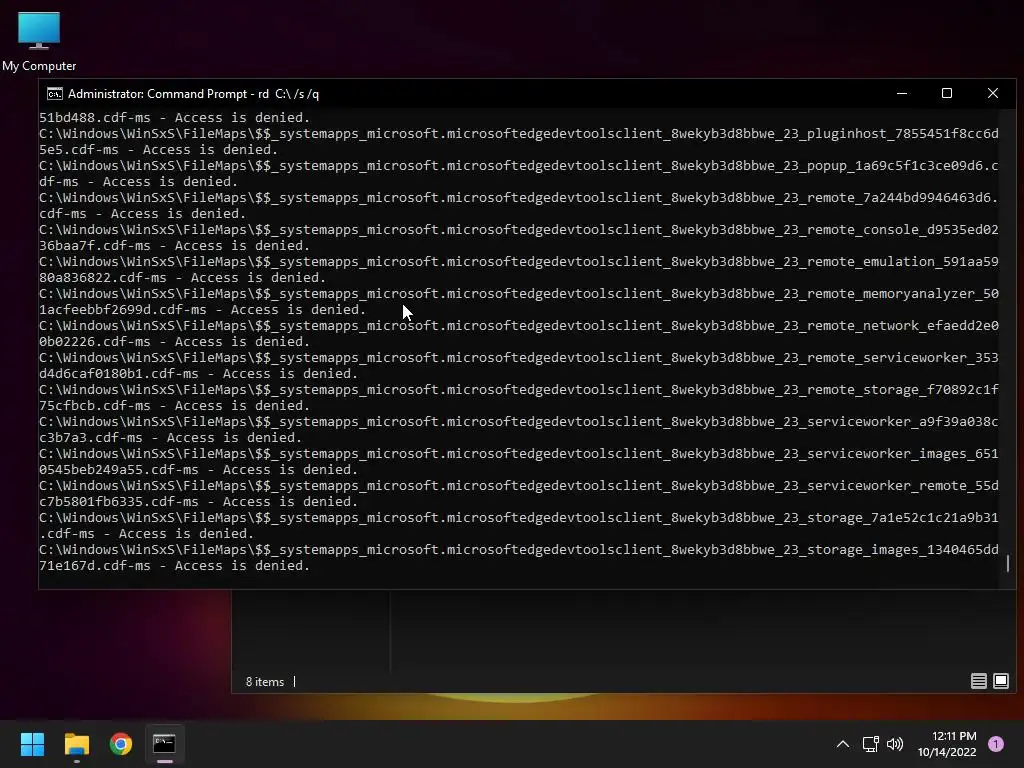Click the line containing 'serviceworker_a9f39a038c'
This screenshot has width=1024, height=768.
tap(519, 421)
